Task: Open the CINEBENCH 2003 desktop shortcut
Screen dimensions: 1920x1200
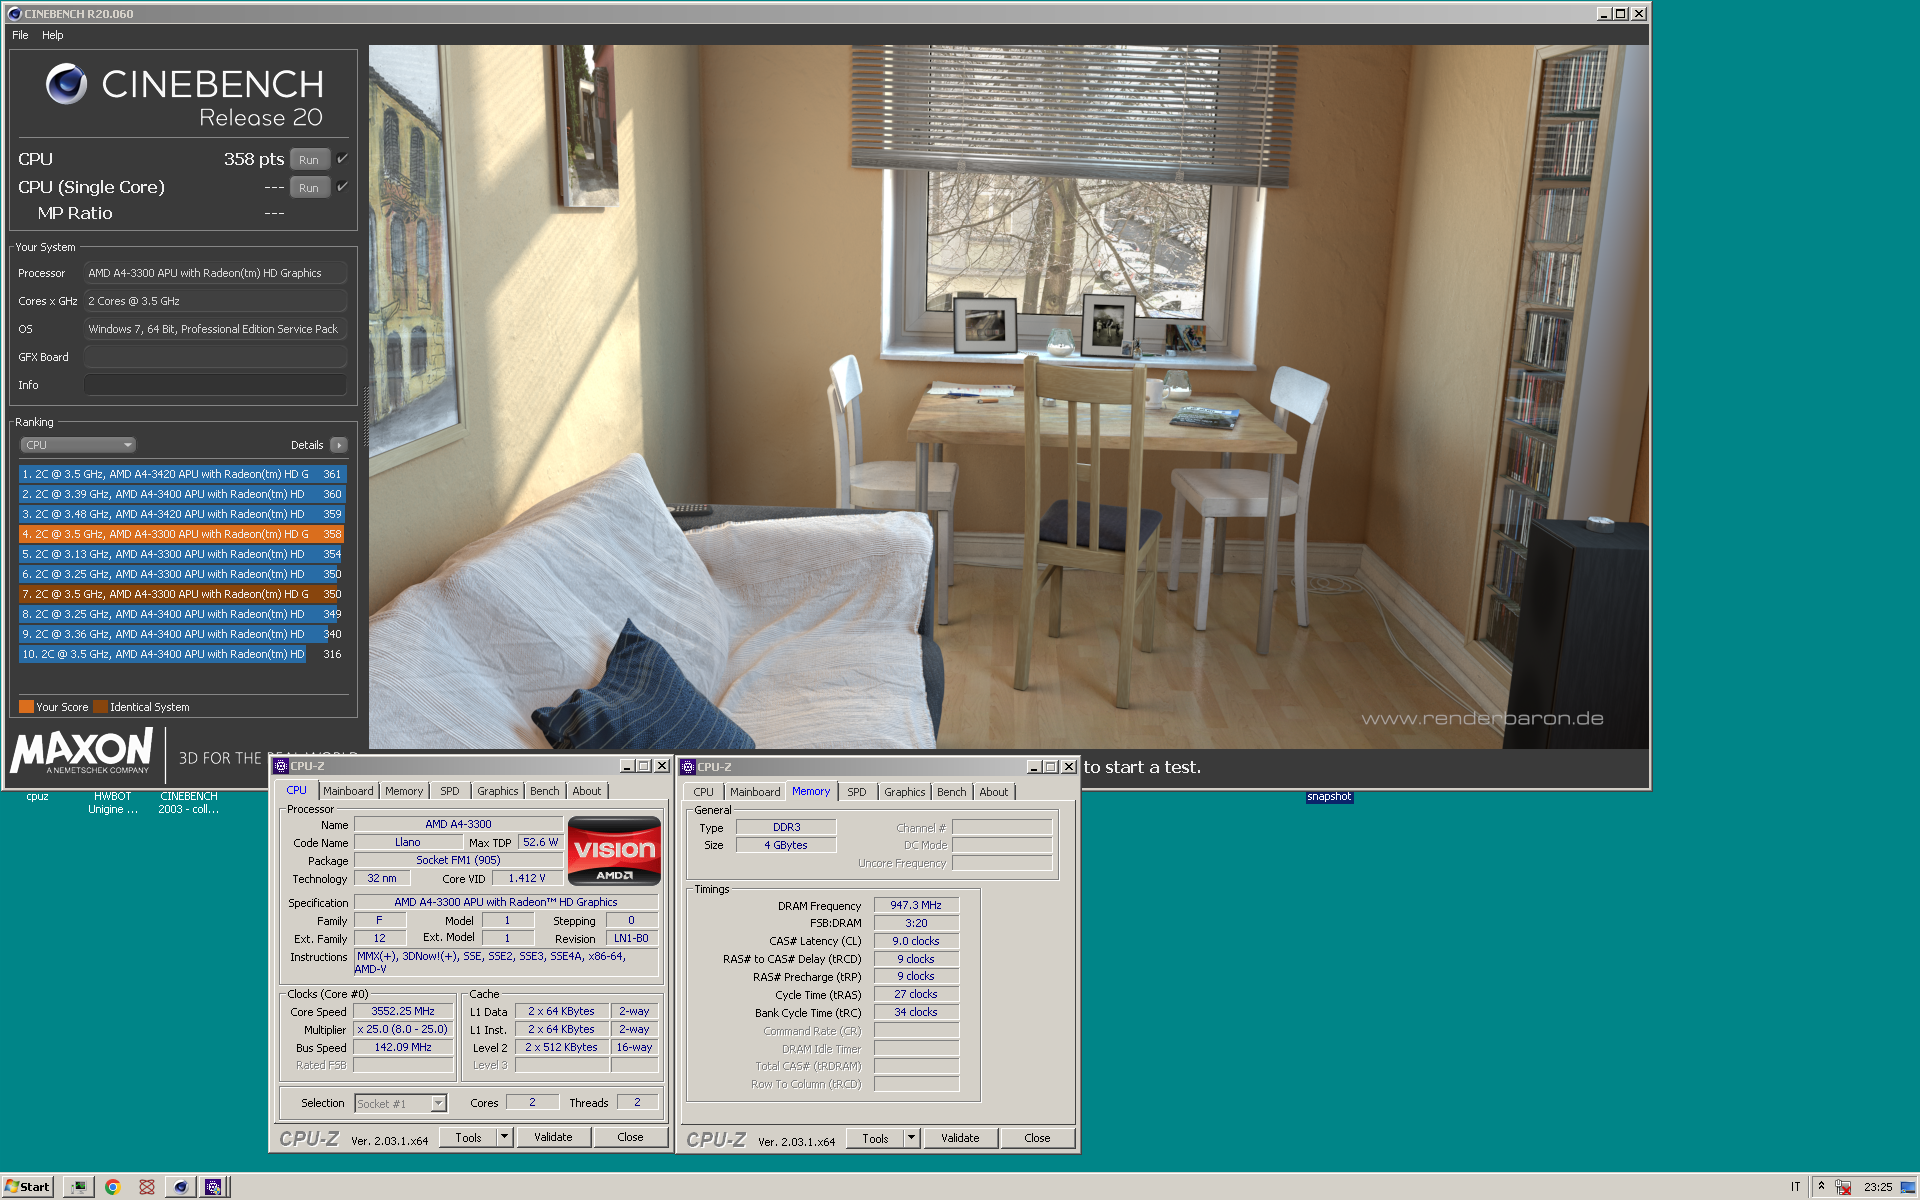Action: [189, 803]
